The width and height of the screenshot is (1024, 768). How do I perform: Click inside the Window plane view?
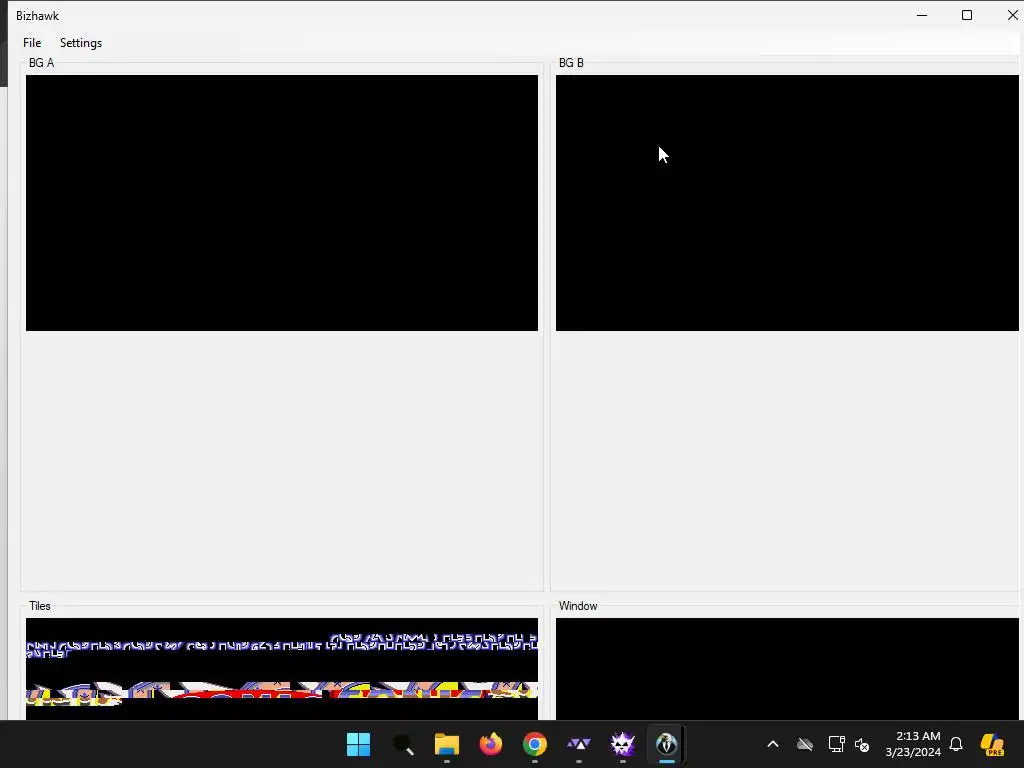[x=787, y=669]
